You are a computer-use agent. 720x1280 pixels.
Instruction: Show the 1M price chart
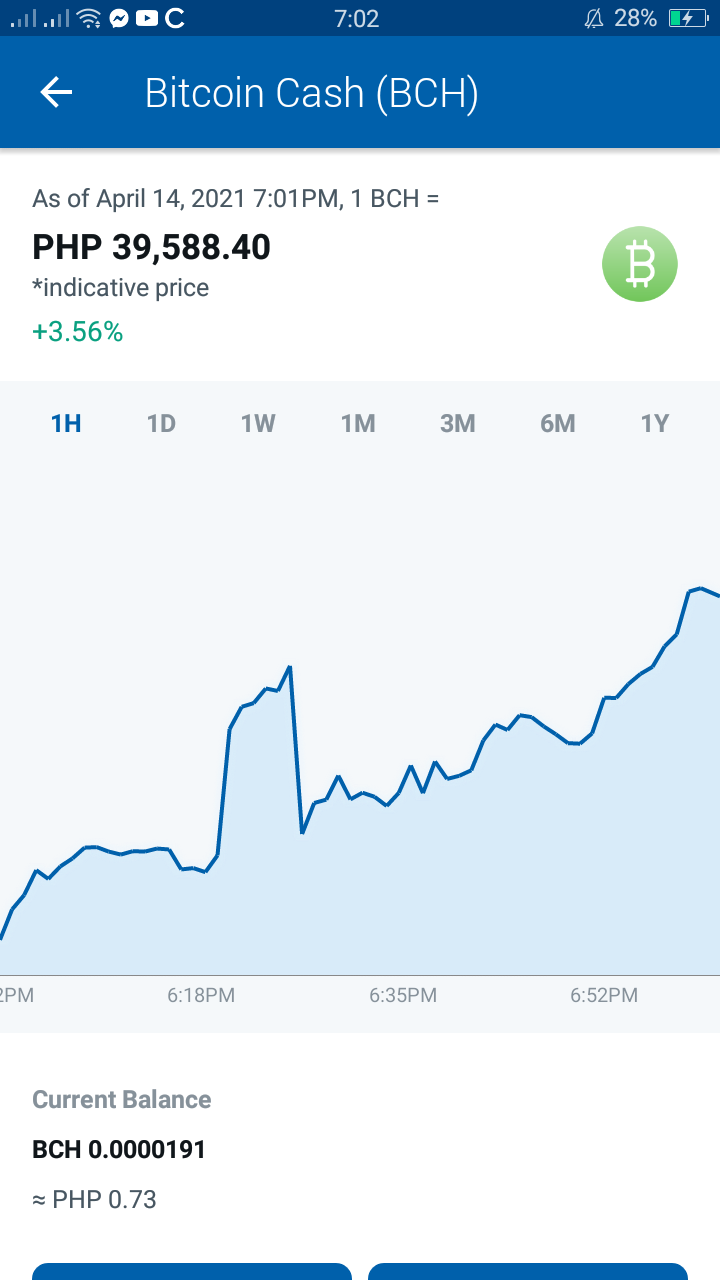point(358,424)
